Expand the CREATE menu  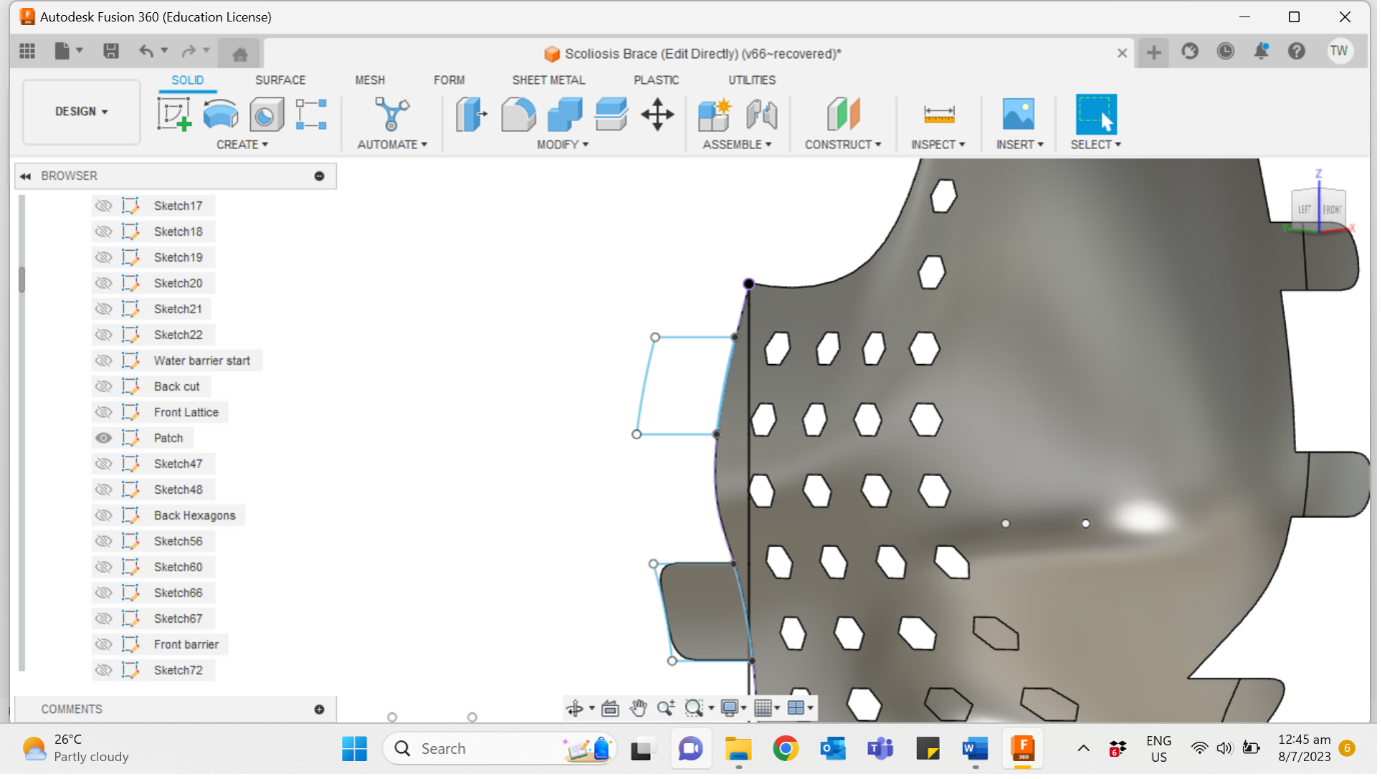(242, 145)
